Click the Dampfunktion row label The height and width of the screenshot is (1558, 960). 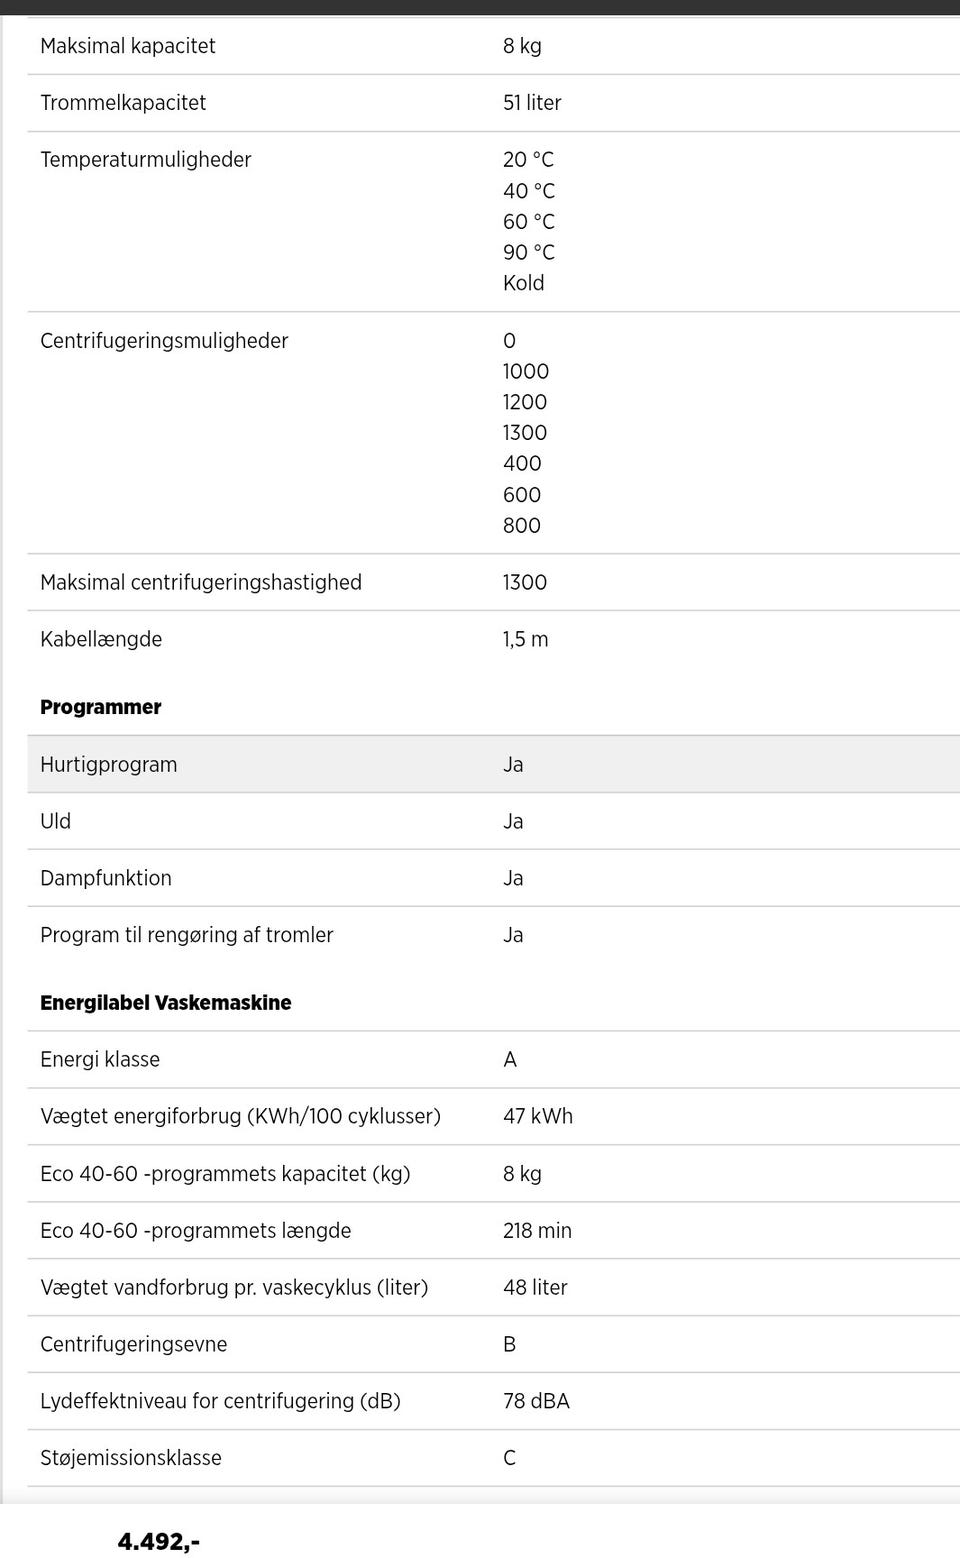[x=105, y=879]
